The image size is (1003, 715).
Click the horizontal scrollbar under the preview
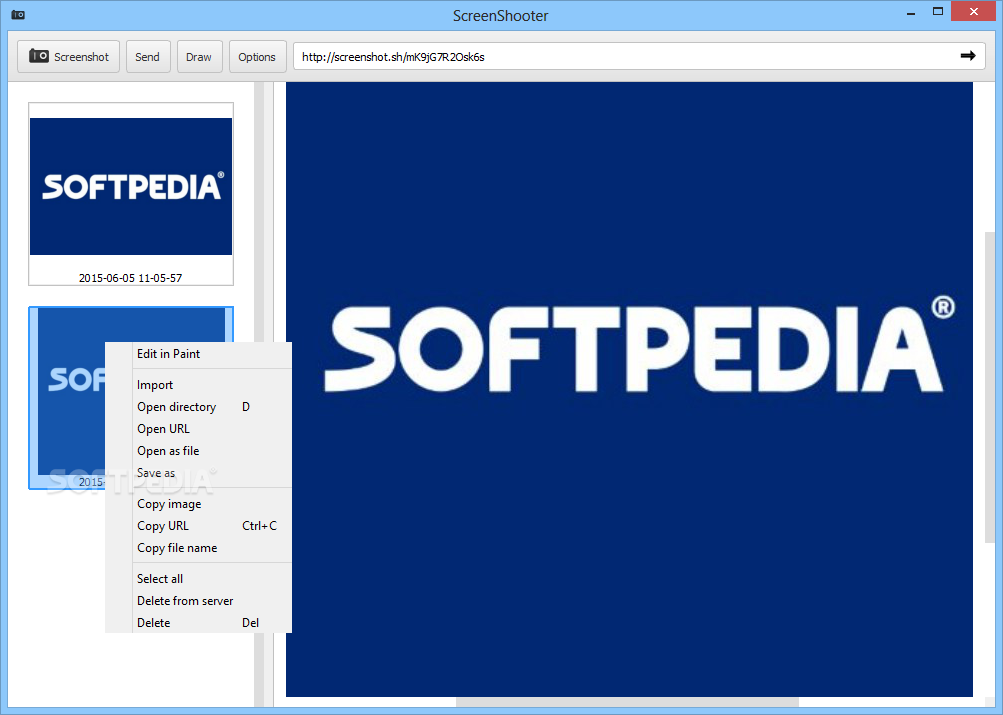(x=627, y=702)
